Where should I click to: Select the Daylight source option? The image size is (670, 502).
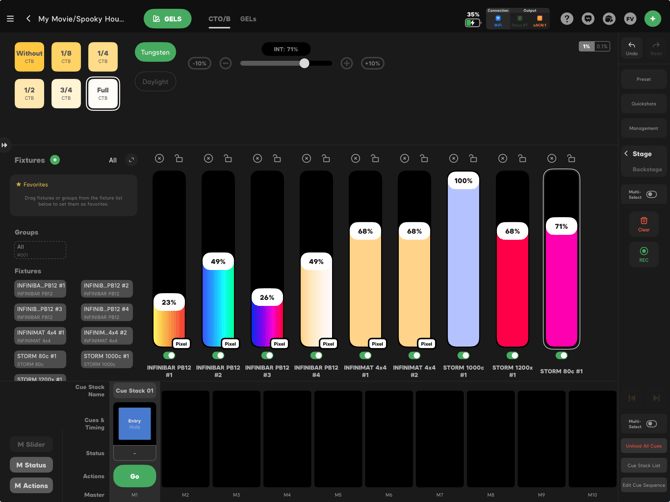click(x=155, y=82)
